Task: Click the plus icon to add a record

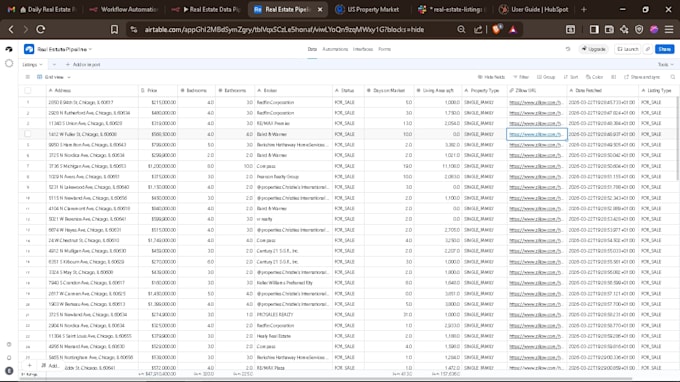Action: [29, 366]
